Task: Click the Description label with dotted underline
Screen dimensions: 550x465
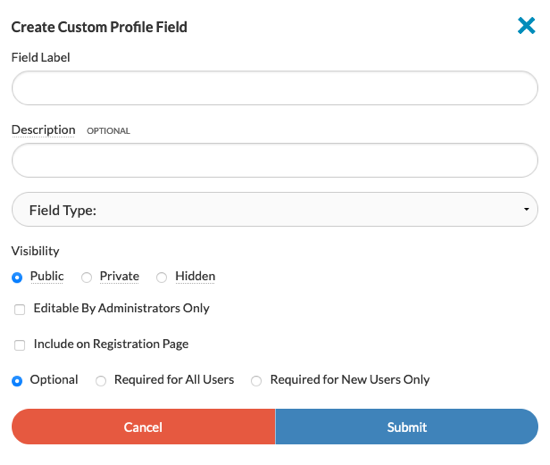Action: coord(43,130)
